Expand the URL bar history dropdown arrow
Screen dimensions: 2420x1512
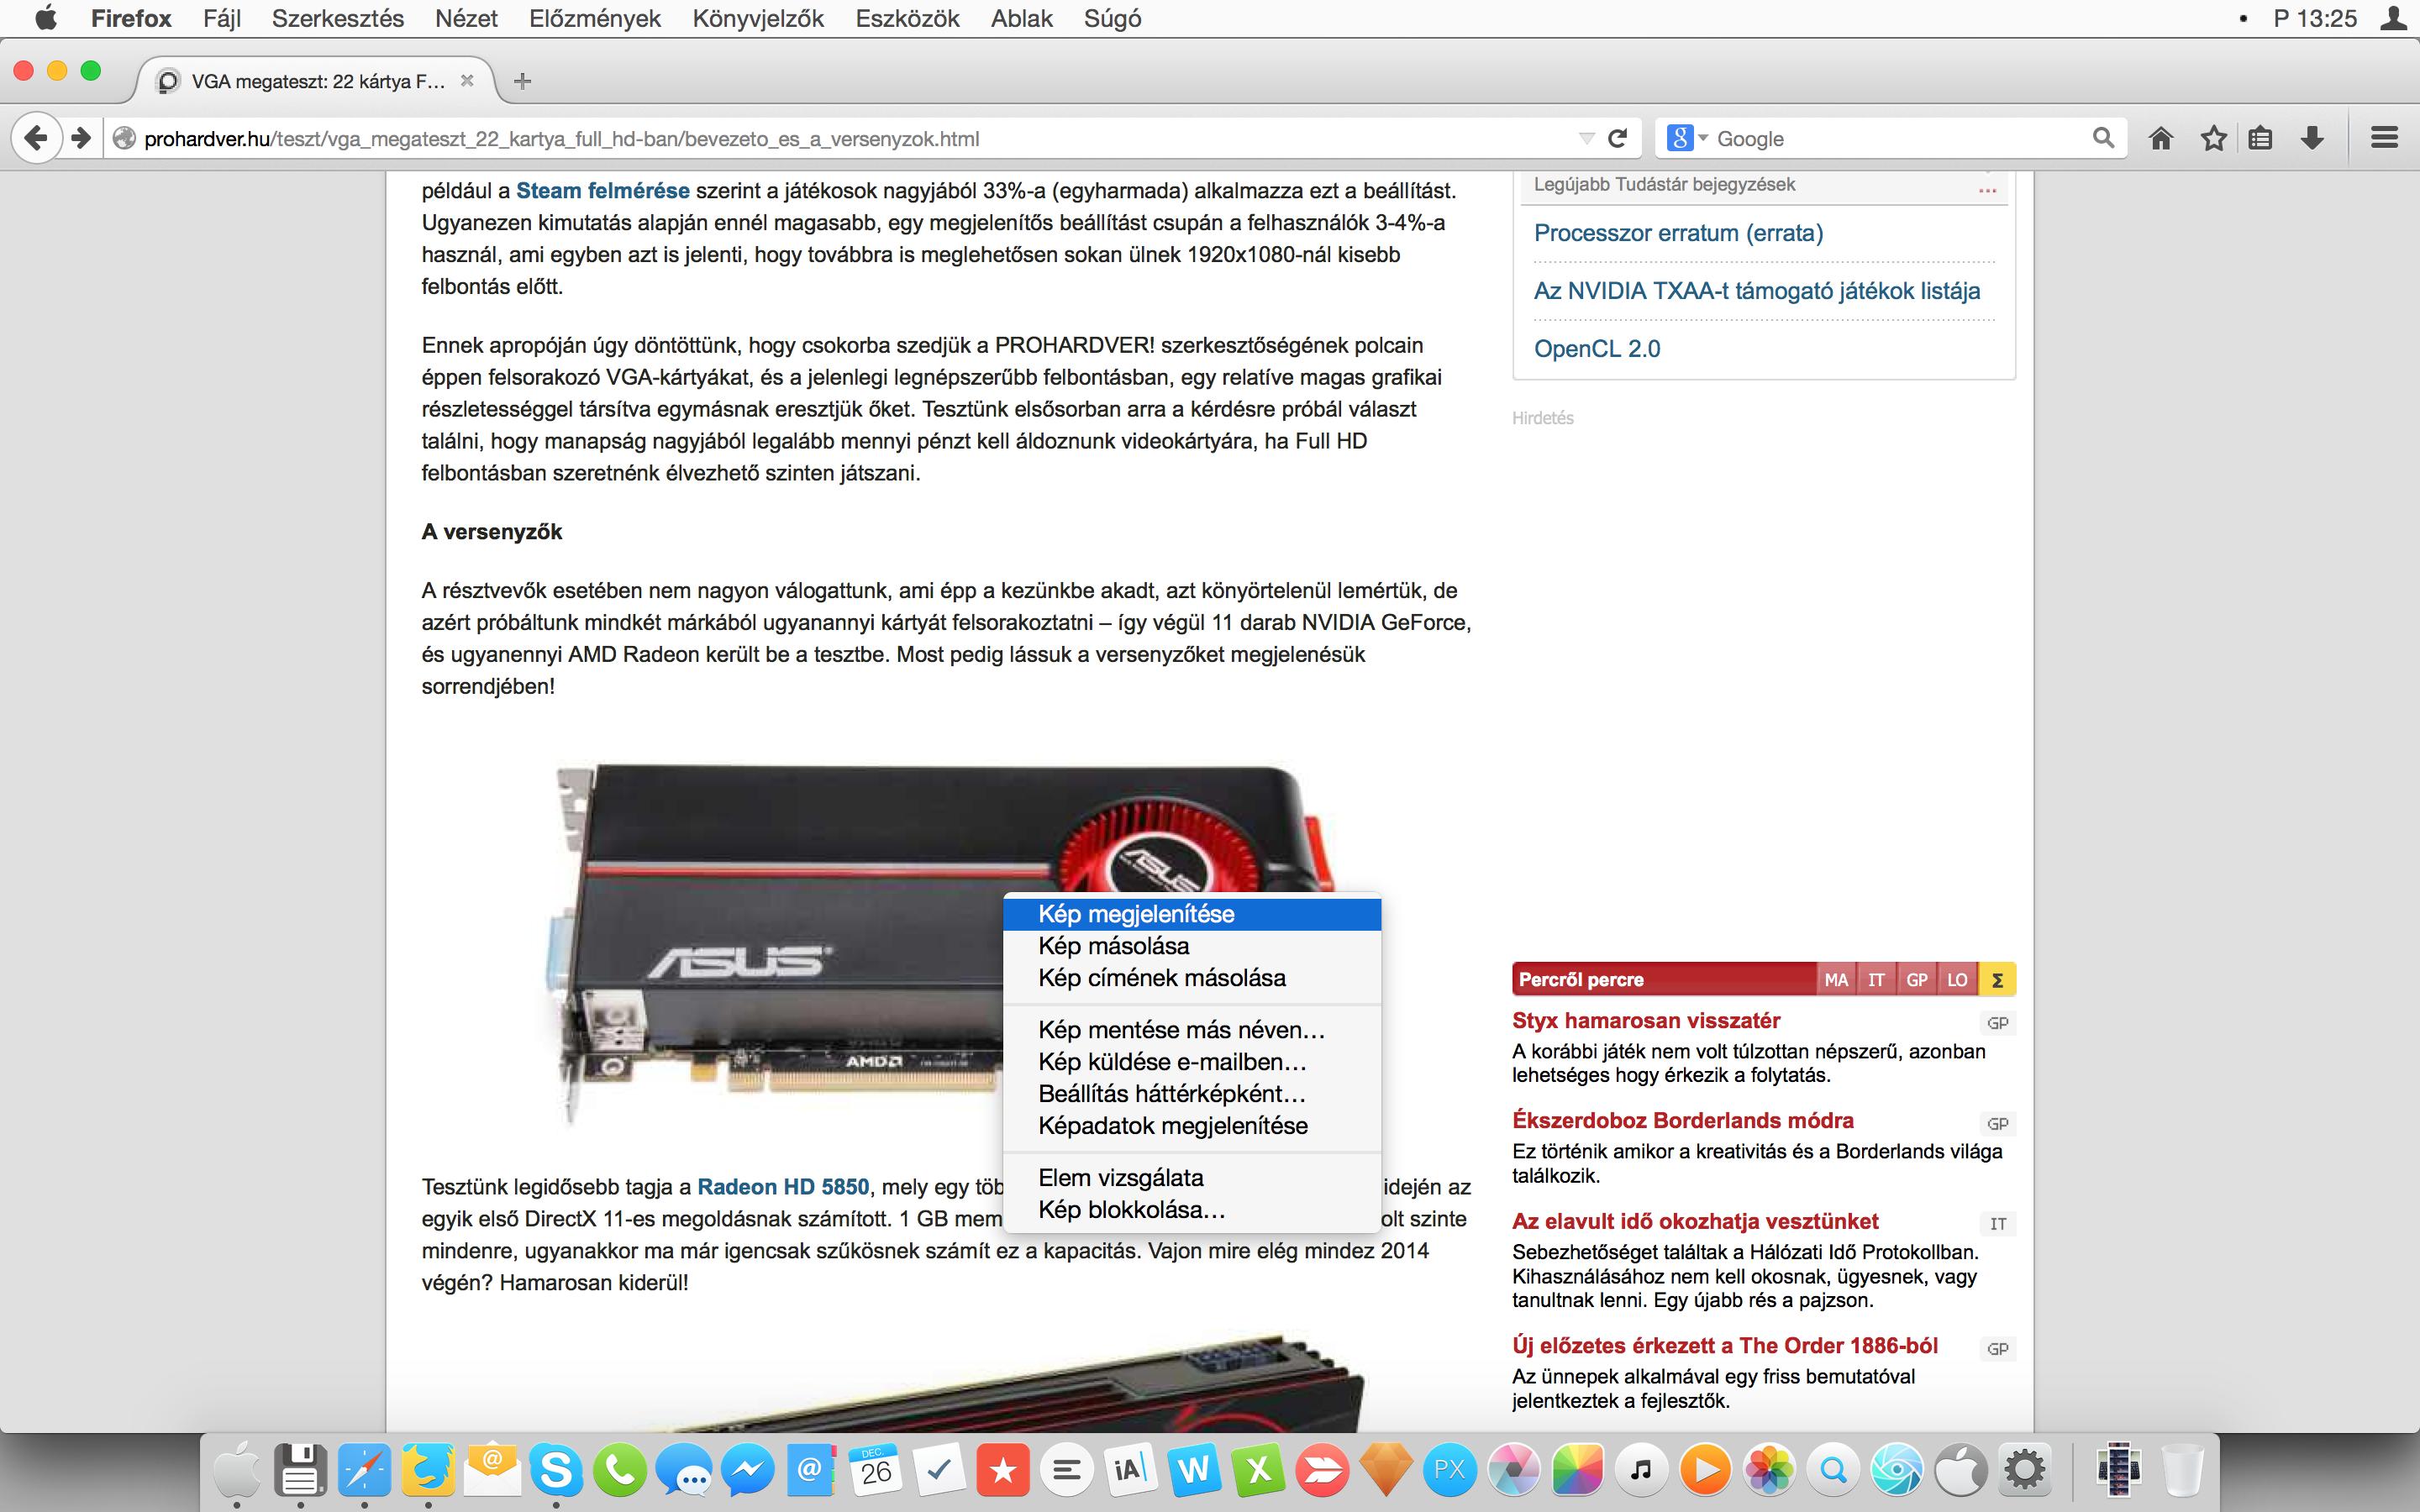[1586, 138]
